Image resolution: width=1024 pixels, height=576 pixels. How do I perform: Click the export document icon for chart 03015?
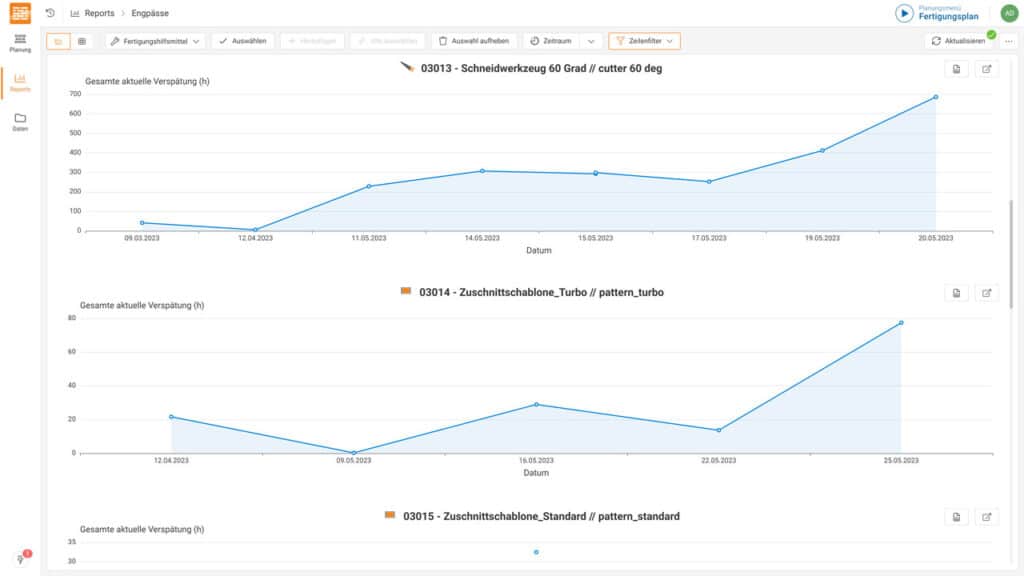tap(956, 517)
